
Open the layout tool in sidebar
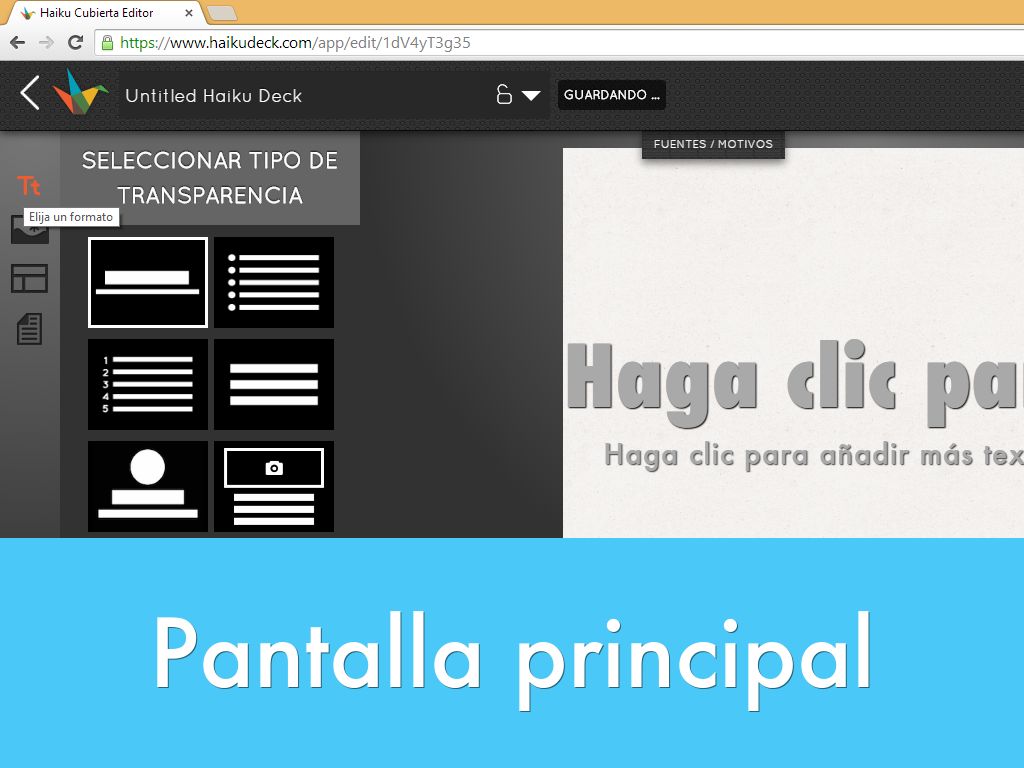pos(29,278)
